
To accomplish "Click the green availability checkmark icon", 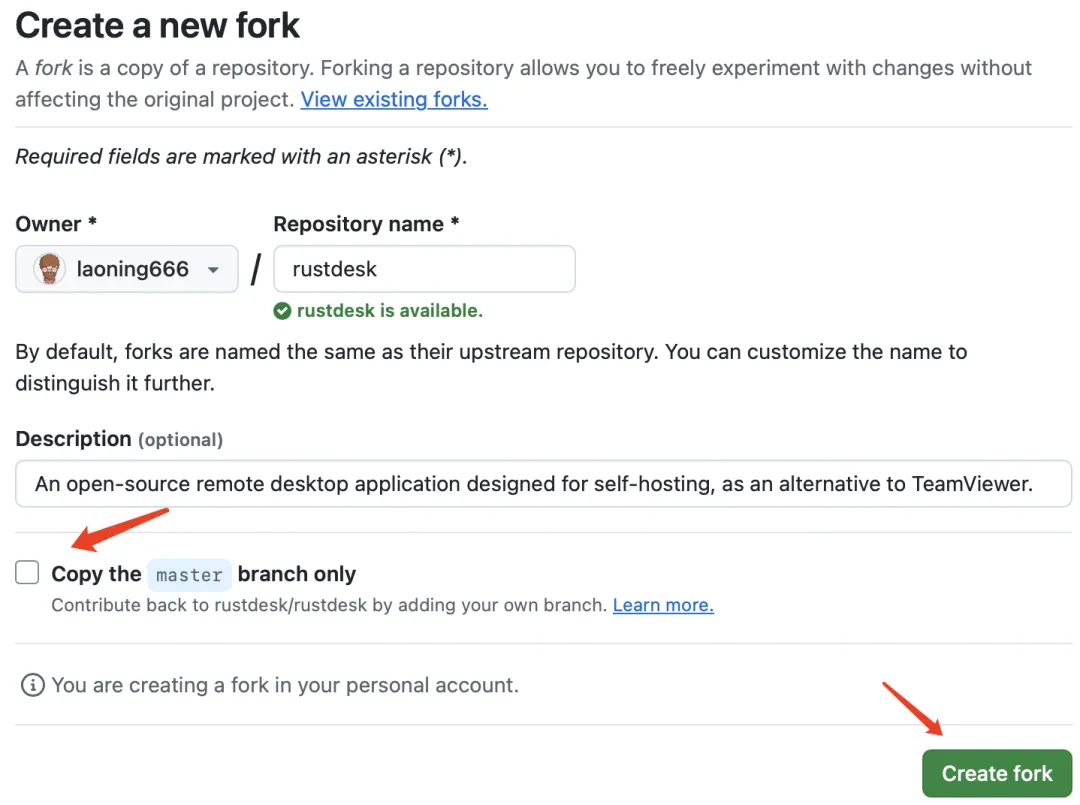I will pyautogui.click(x=282, y=311).
